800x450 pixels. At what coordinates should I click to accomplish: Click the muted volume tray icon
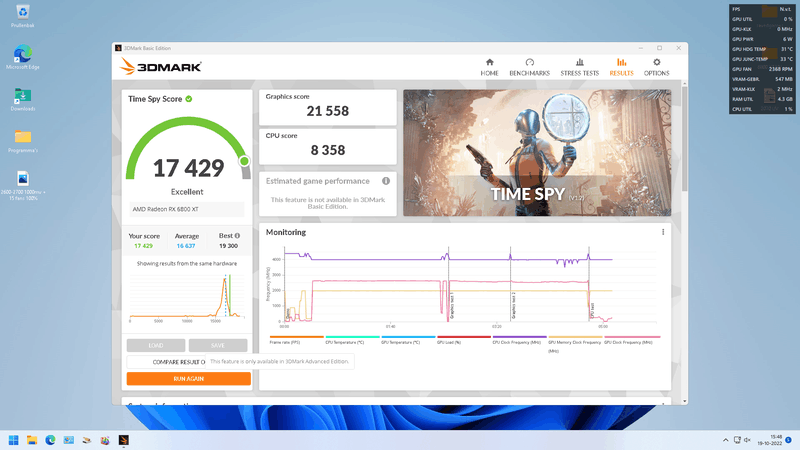pyautogui.click(x=747, y=440)
